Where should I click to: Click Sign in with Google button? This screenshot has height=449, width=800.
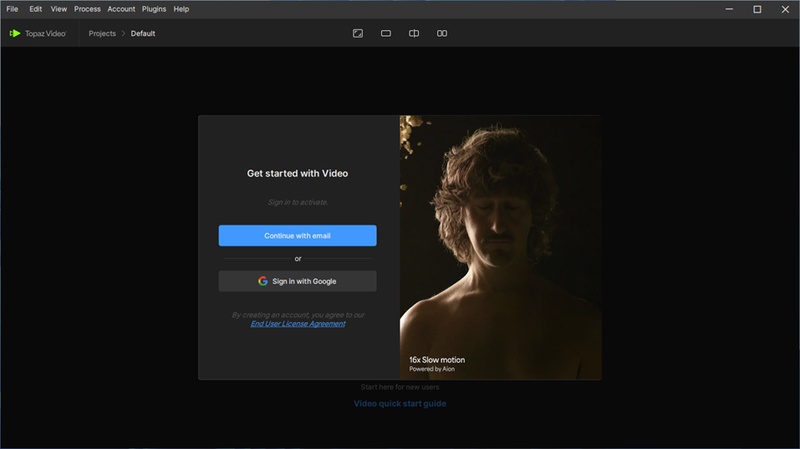coord(297,281)
